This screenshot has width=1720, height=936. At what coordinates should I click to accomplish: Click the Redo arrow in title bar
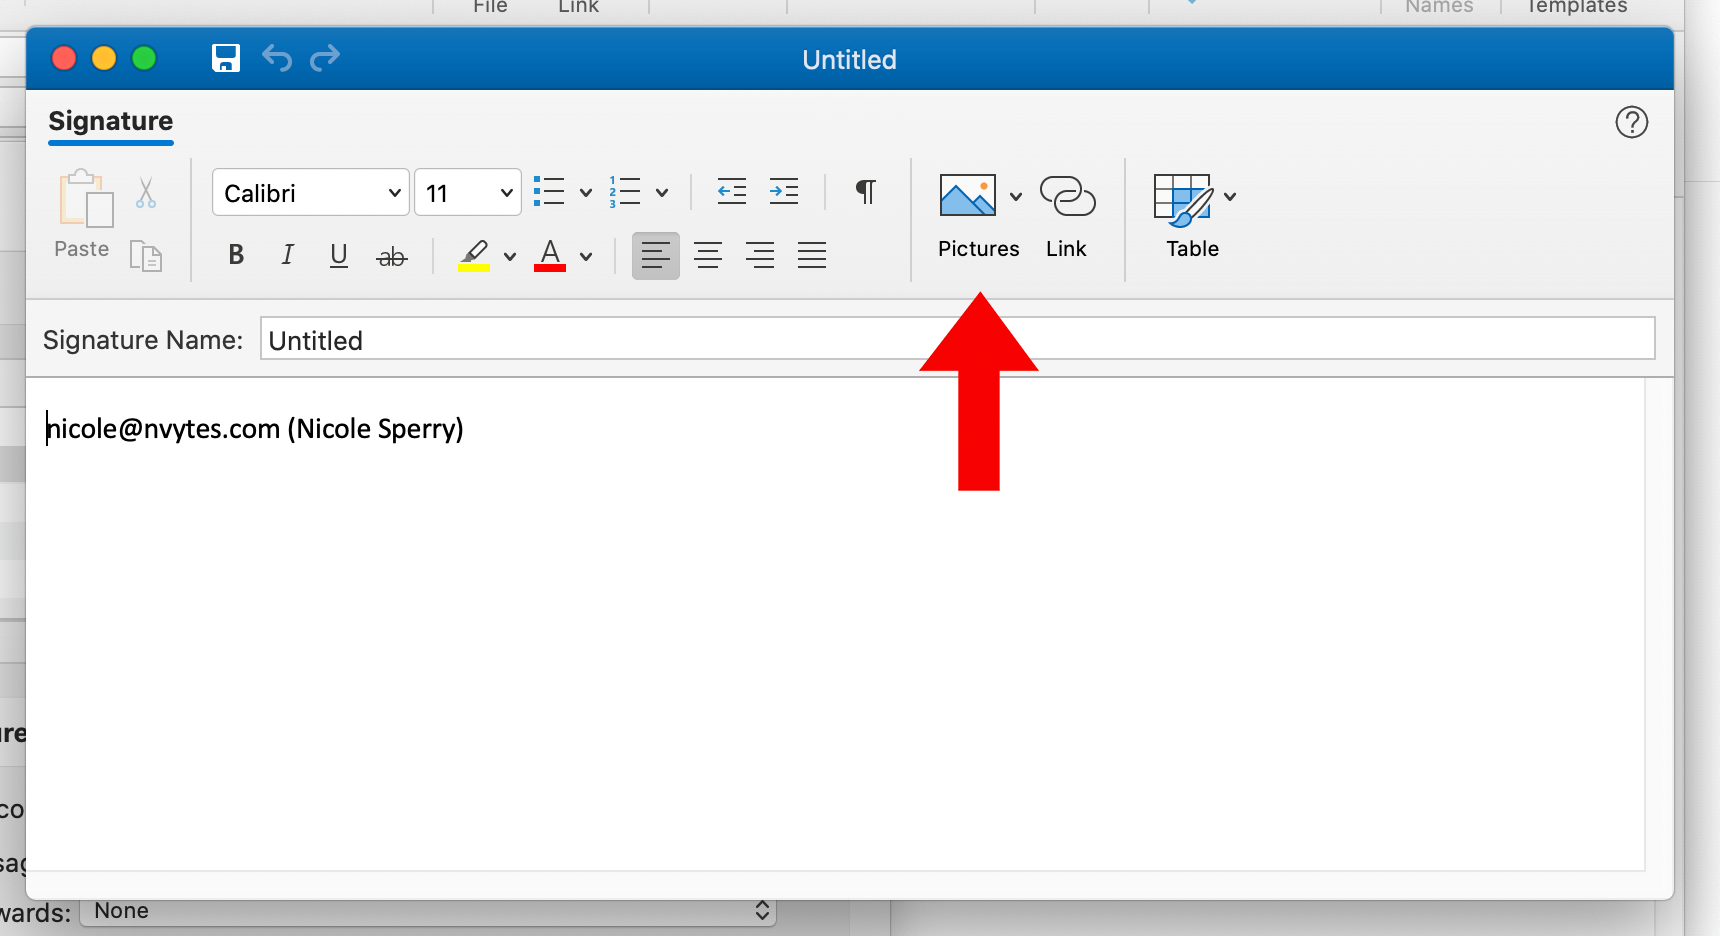click(x=325, y=58)
